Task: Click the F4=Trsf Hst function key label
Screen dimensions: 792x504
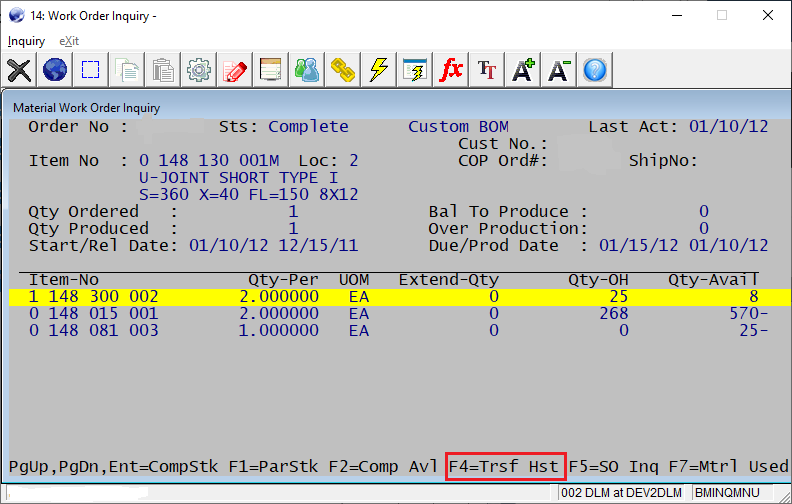Action: coord(503,466)
